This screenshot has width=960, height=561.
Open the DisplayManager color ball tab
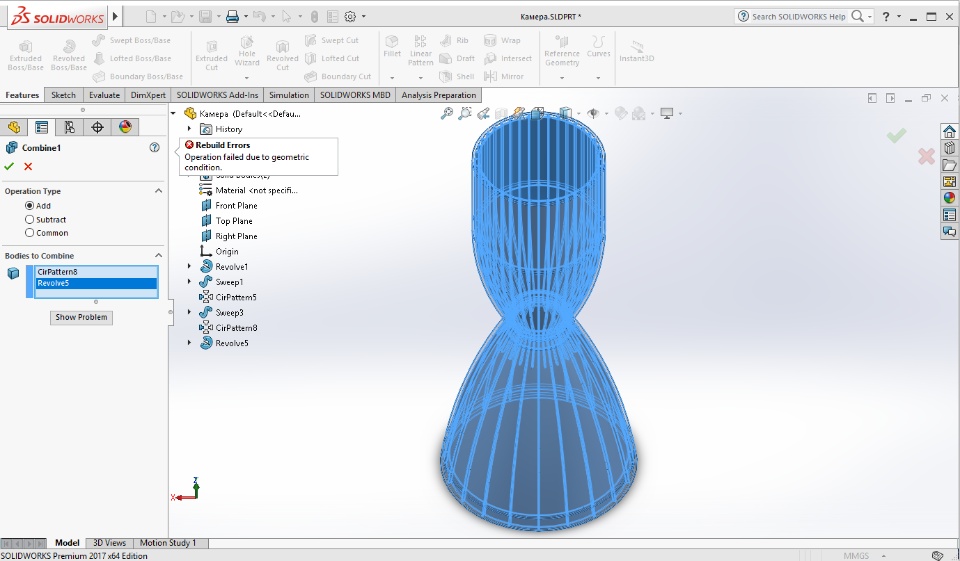click(x=125, y=127)
